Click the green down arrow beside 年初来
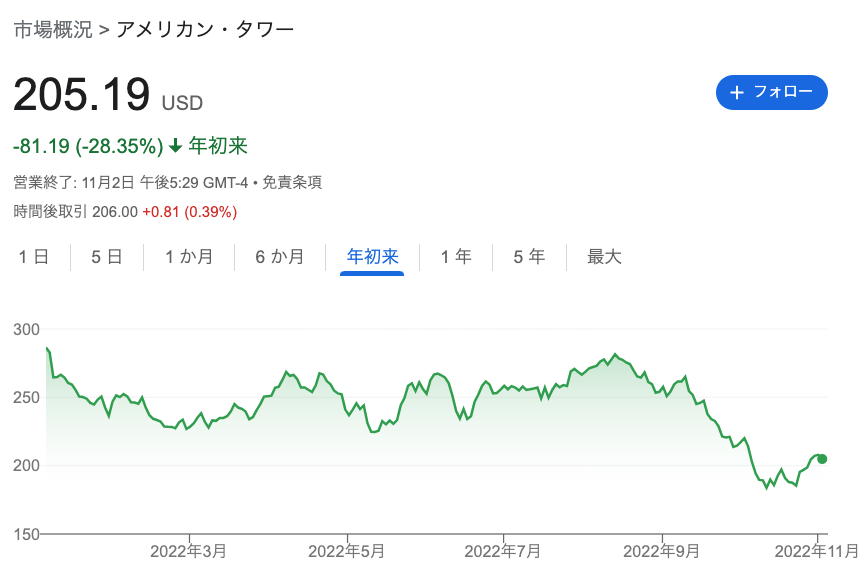This screenshot has height=573, width=866. click(x=175, y=146)
